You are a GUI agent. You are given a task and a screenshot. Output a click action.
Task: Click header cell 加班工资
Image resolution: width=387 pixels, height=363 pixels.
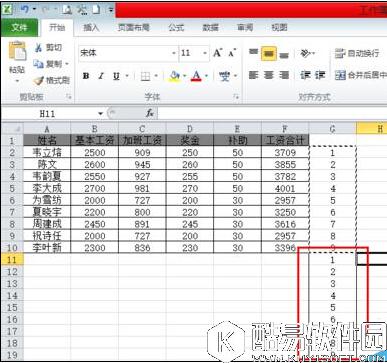(x=142, y=140)
